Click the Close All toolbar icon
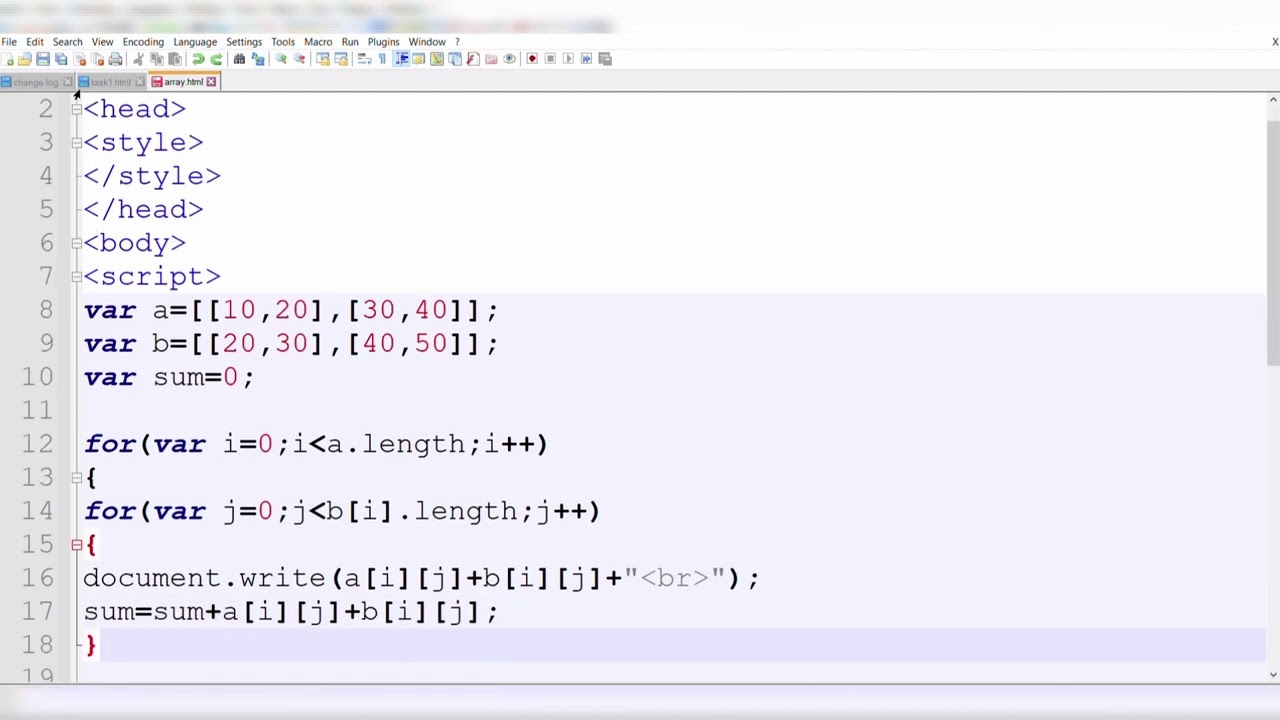1280x720 pixels. point(98,59)
